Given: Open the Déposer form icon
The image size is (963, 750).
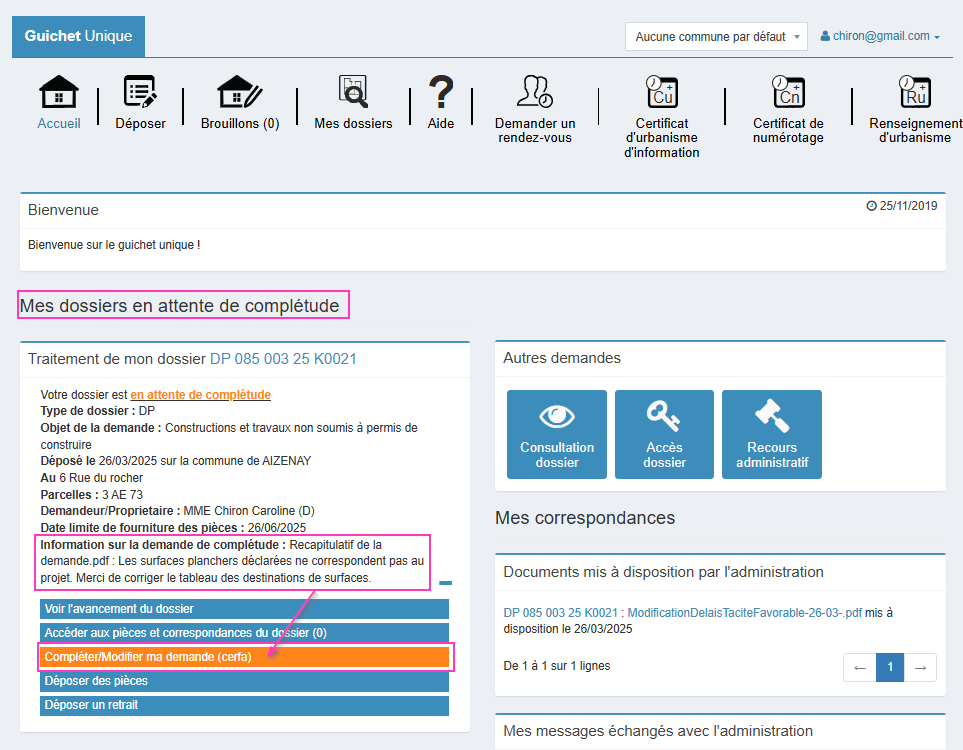Looking at the screenshot, I should pos(140,92).
